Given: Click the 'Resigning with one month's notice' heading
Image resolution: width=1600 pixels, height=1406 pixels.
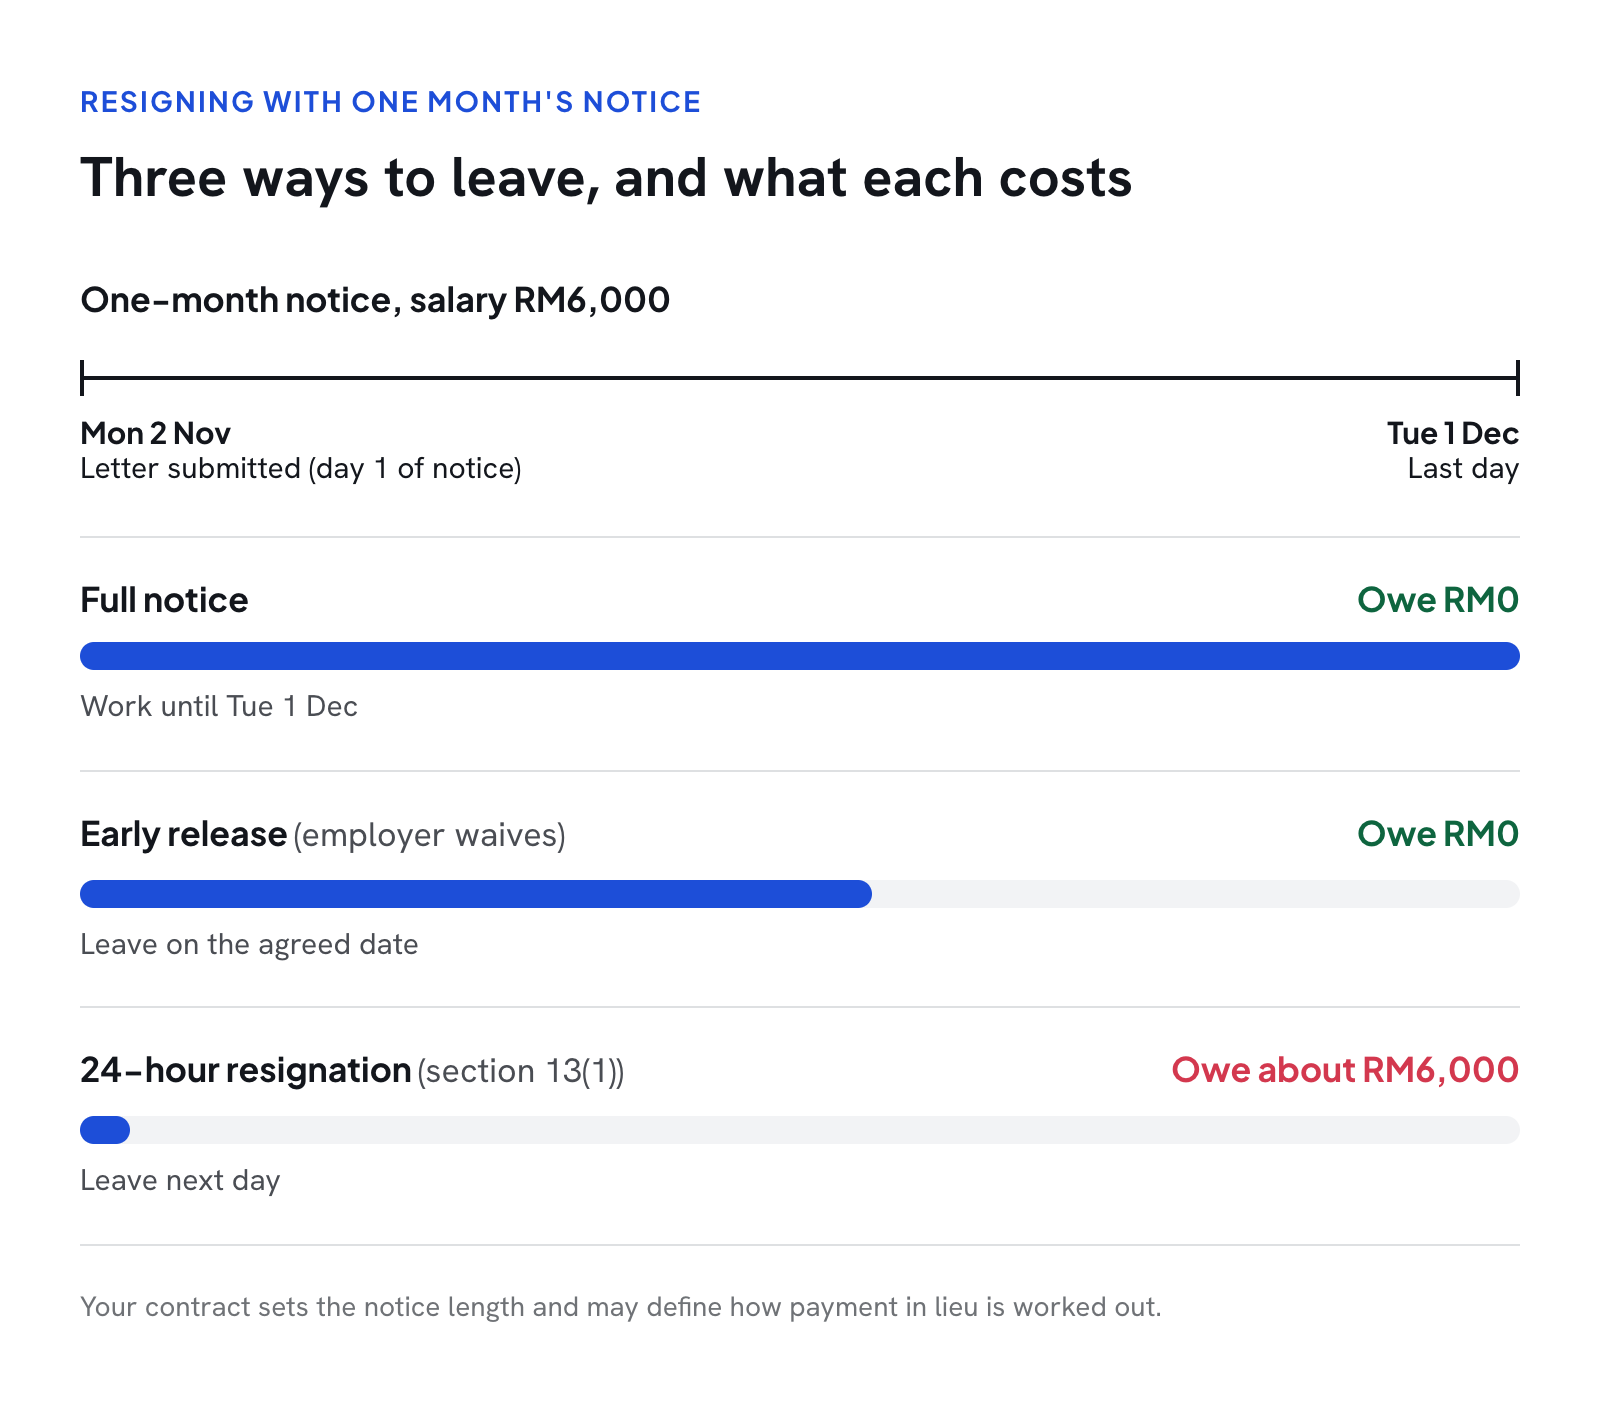Looking at the screenshot, I should 390,102.
